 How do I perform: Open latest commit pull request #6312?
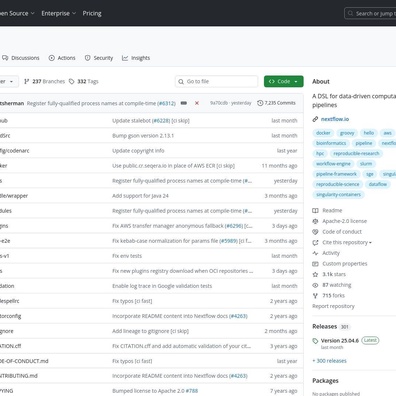pyautogui.click(x=166, y=103)
